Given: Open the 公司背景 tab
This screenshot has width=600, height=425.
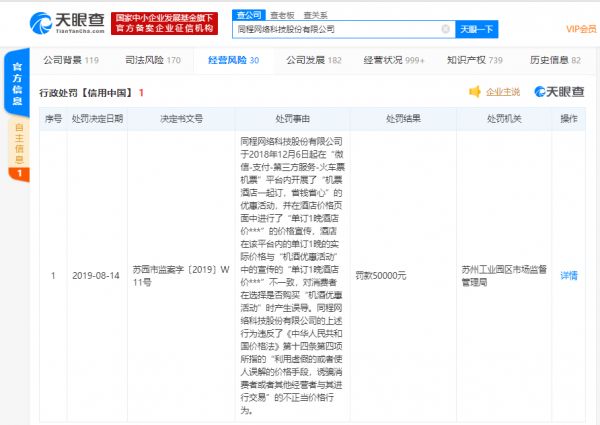Looking at the screenshot, I should 70,61.
